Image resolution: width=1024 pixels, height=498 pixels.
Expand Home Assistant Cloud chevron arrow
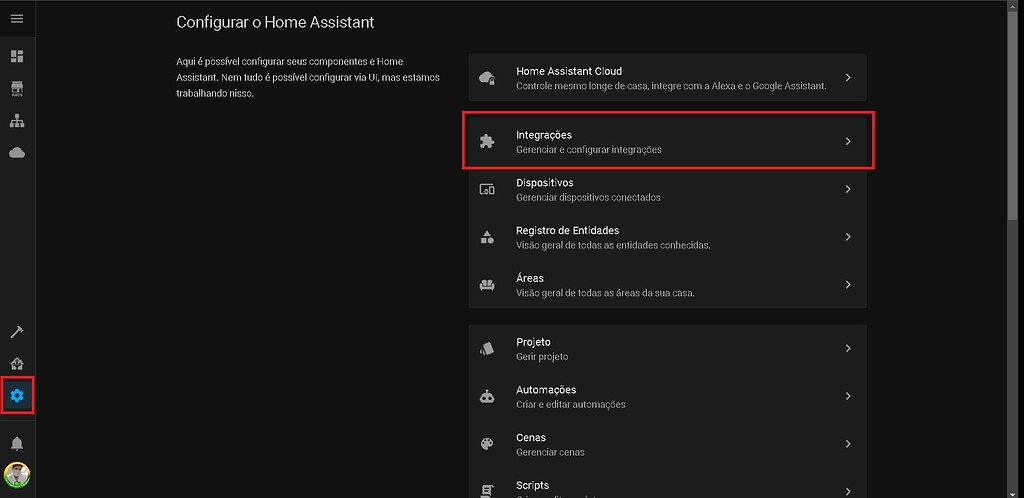point(847,78)
